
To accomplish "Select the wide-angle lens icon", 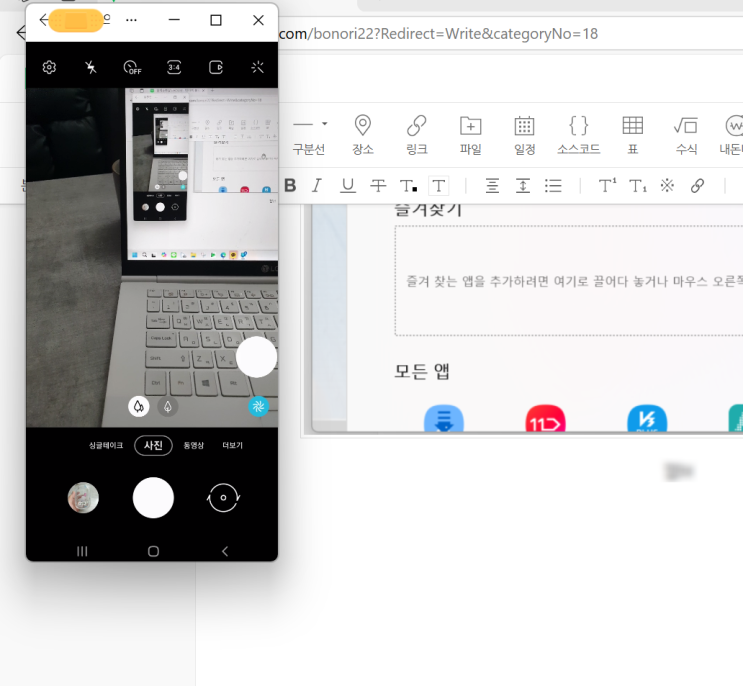I will [x=138, y=406].
